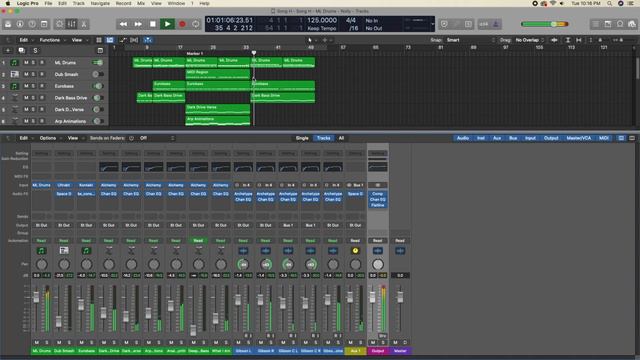Open tracks area Edit menu dropdown
This screenshot has height=360, width=640.
pos(26,40)
